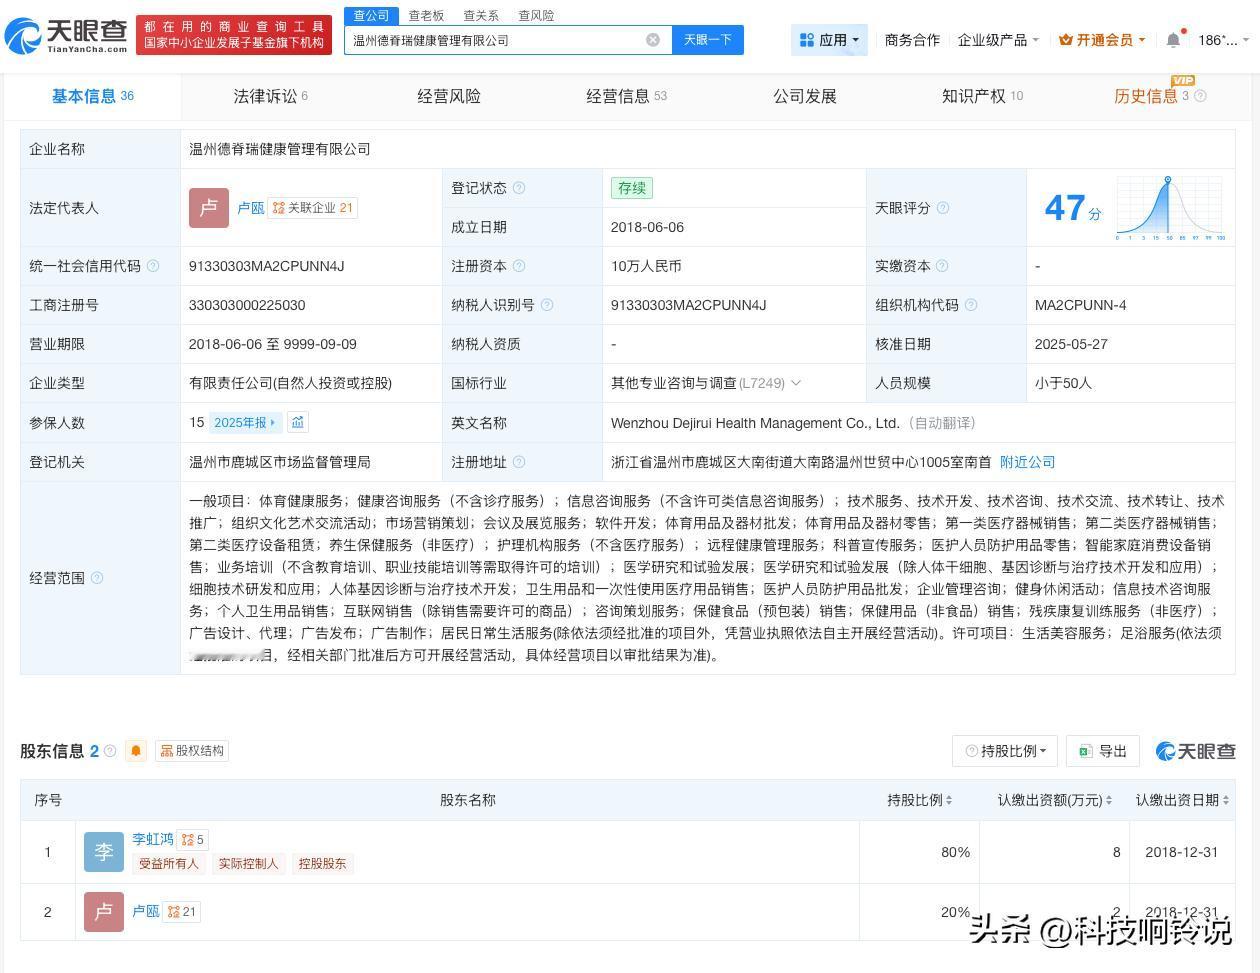Sort by 持股比例 column header
The image size is (1260, 973).
[919, 800]
